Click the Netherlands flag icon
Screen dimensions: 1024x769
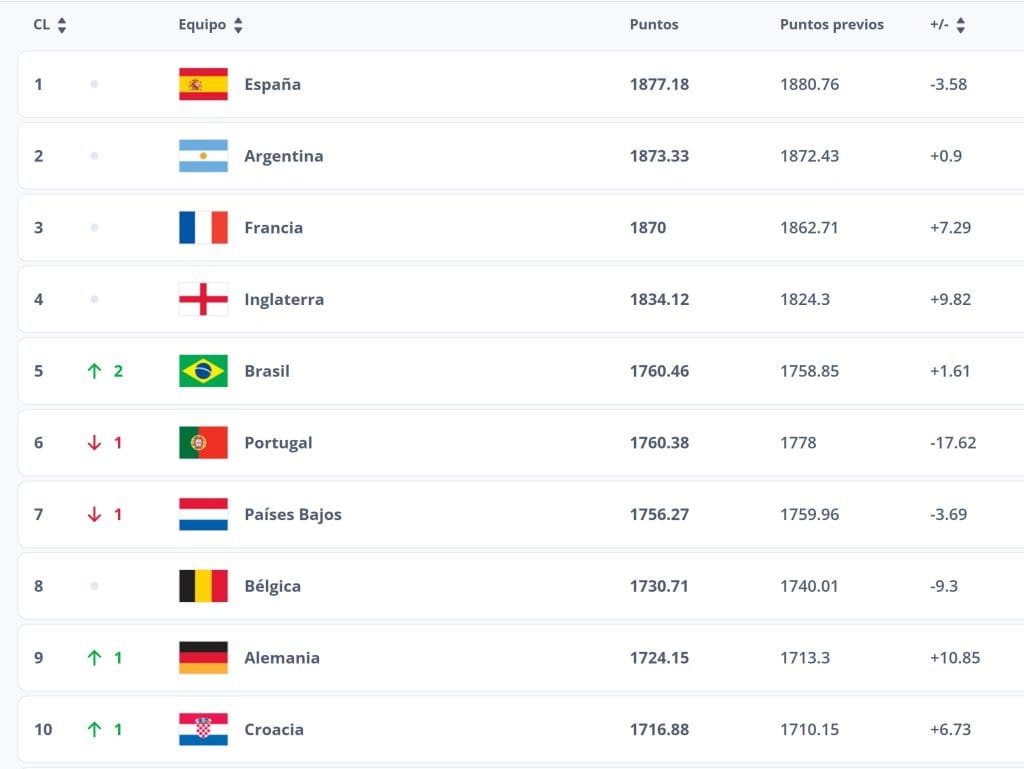coord(203,514)
